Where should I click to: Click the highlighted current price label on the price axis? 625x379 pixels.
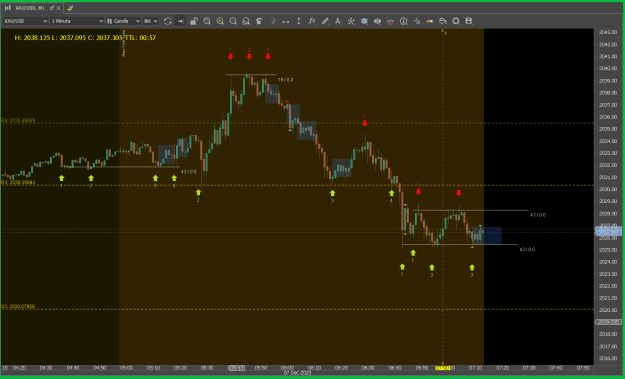click(608, 231)
